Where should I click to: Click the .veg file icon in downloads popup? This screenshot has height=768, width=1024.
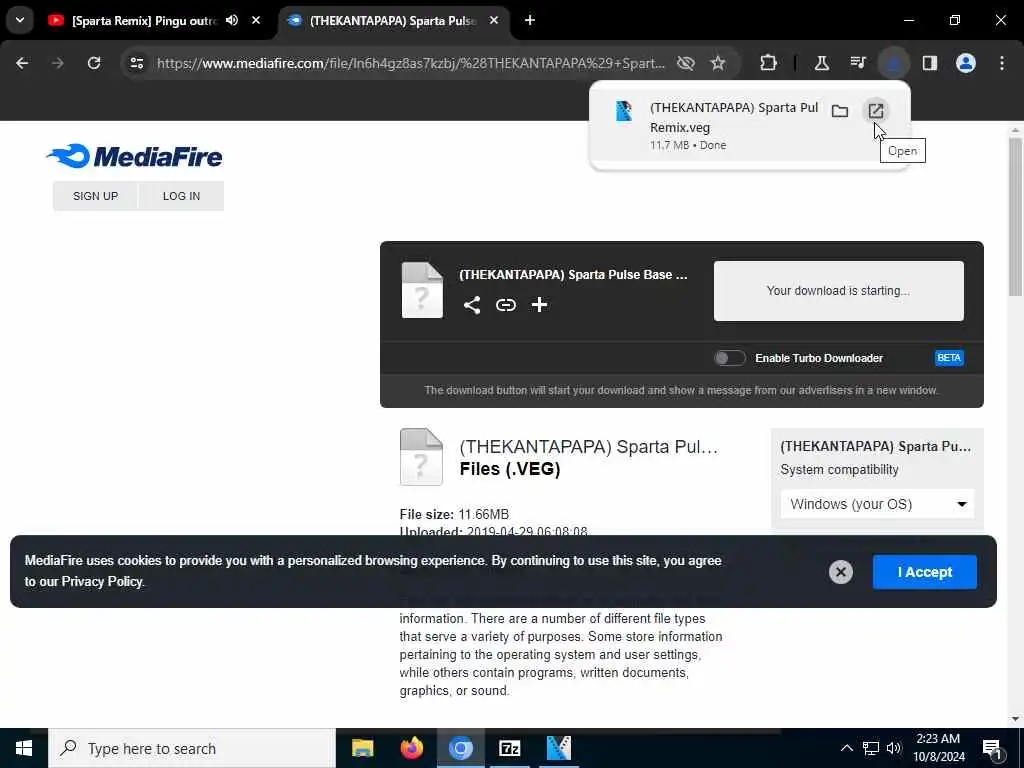[x=624, y=111]
